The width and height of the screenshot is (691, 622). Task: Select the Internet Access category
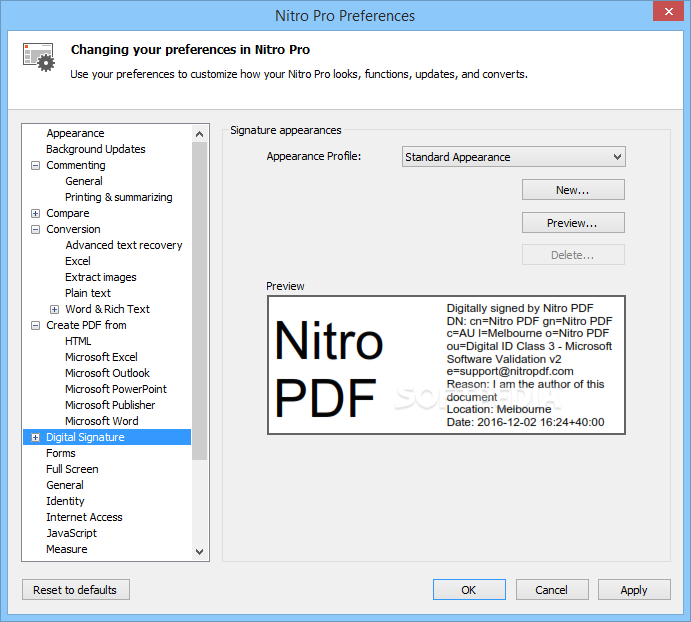pyautogui.click(x=84, y=517)
